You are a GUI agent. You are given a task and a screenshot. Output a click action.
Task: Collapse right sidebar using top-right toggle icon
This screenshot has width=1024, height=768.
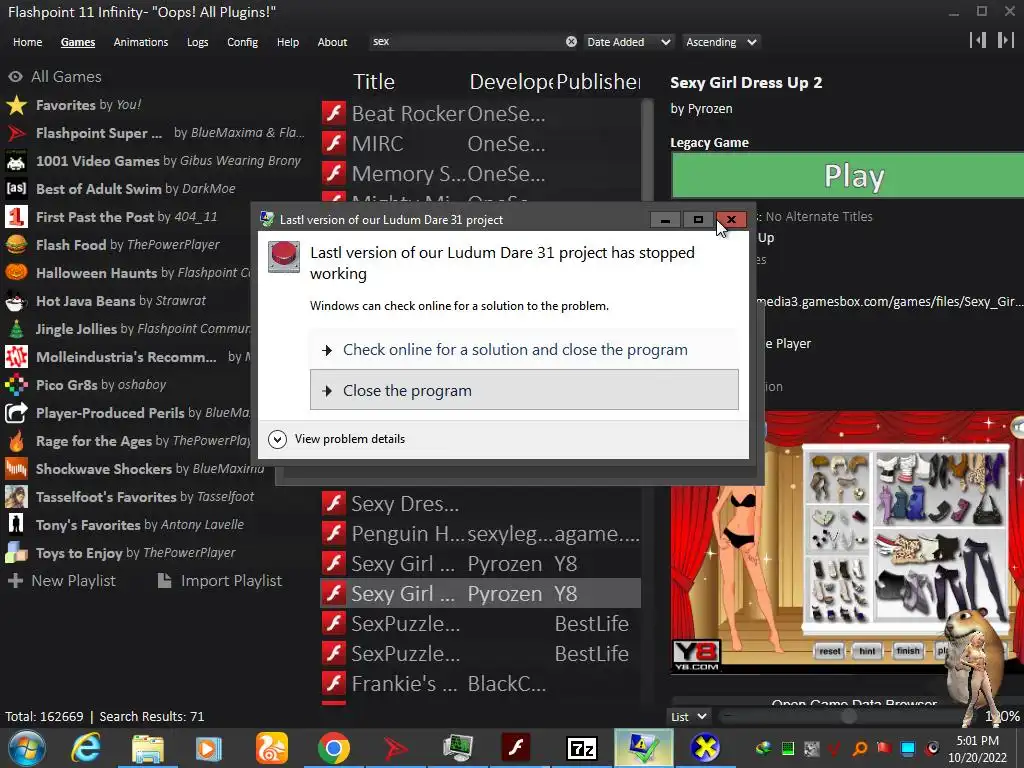(x=1006, y=40)
